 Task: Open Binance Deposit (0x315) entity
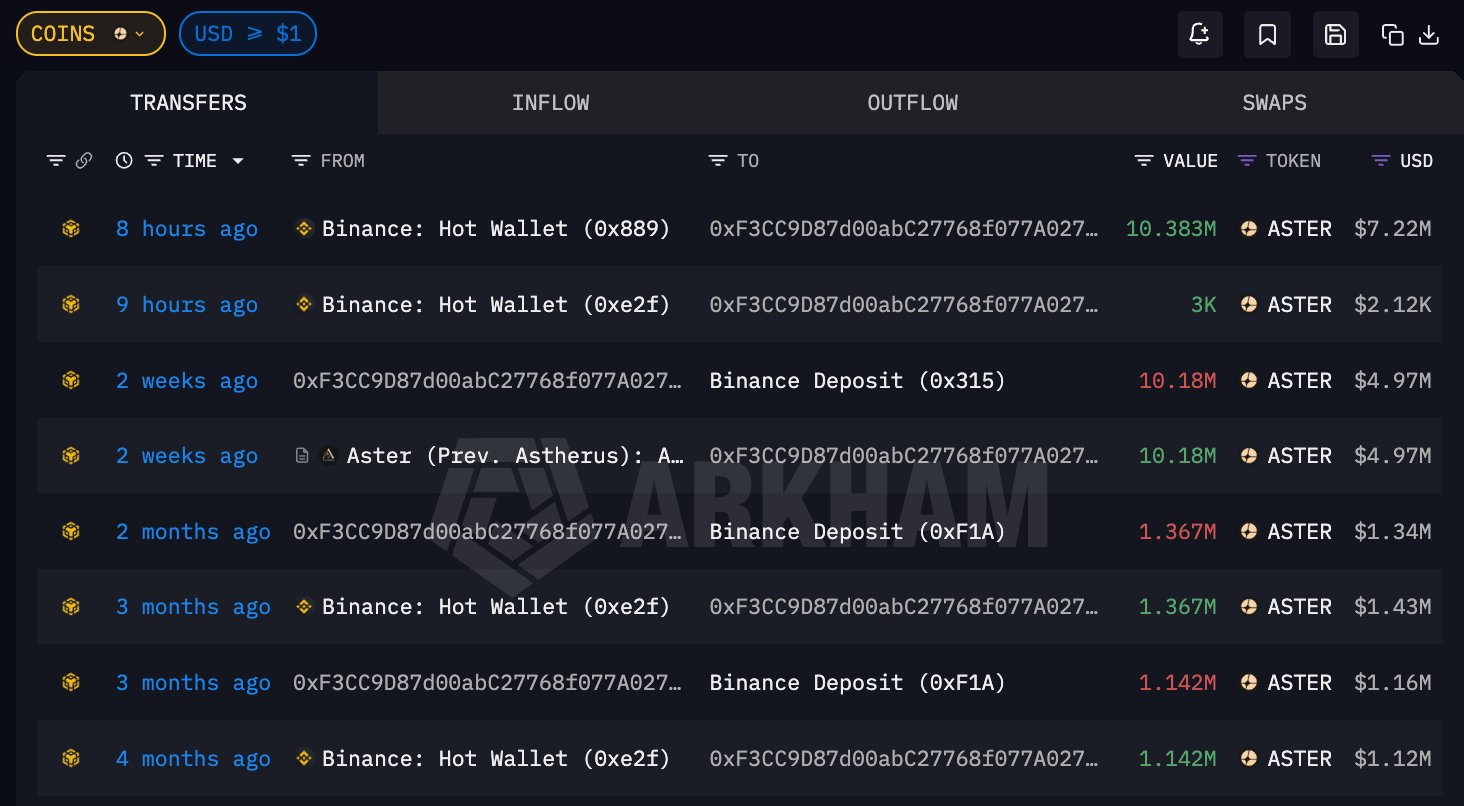pos(857,380)
